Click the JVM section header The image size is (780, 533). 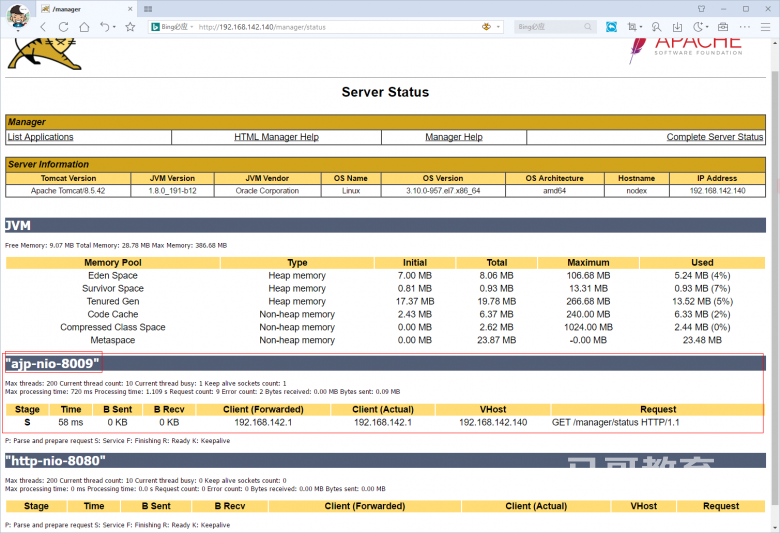point(385,225)
